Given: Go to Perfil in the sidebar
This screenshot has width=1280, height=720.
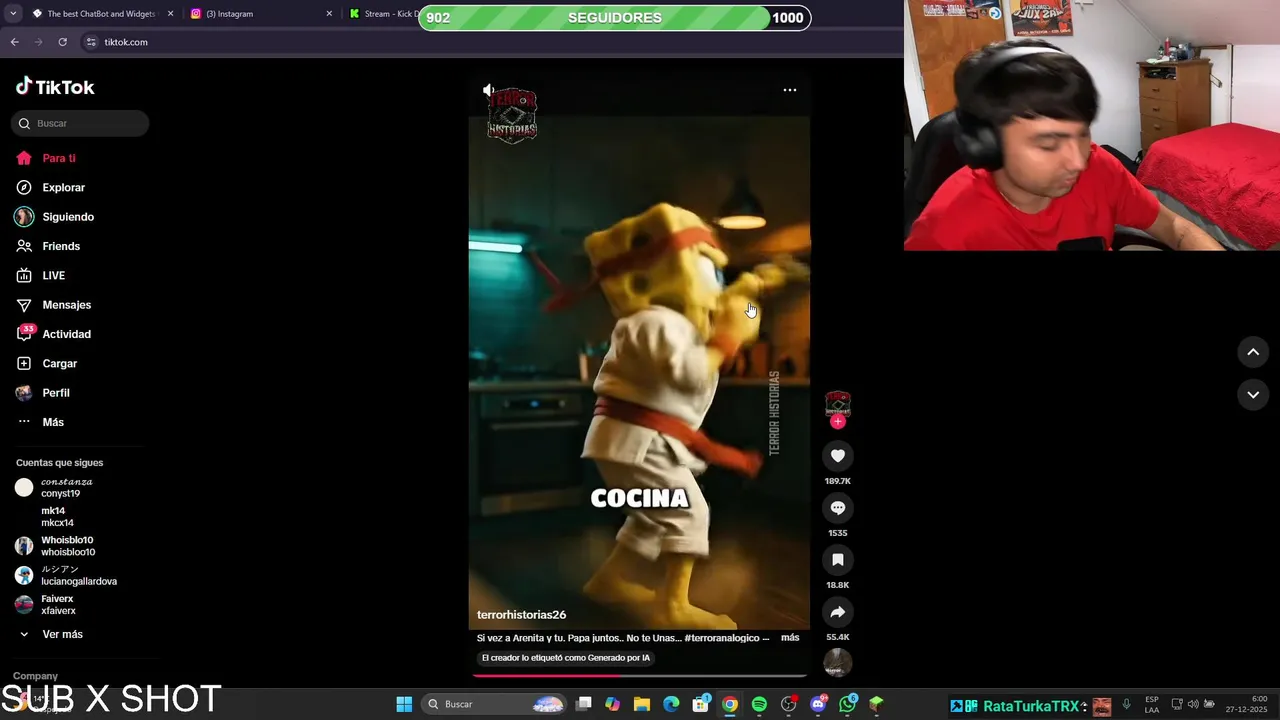Looking at the screenshot, I should [43, 393].
